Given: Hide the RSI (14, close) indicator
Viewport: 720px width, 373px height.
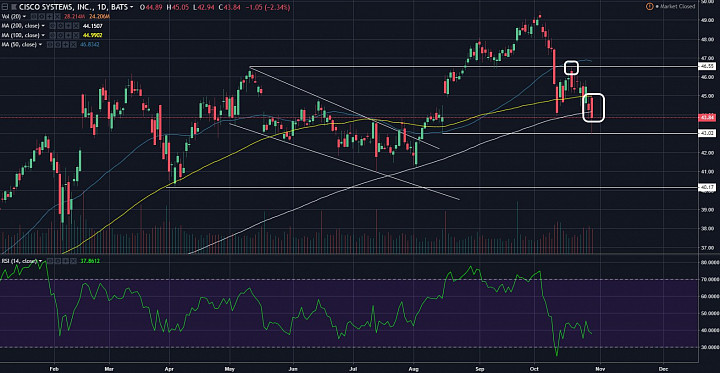Looking at the screenshot, I should (x=50, y=261).
